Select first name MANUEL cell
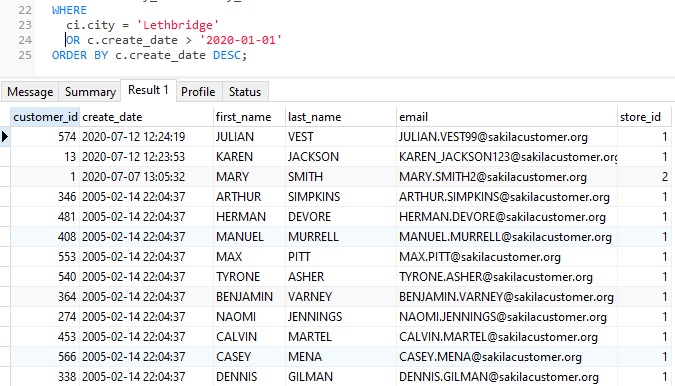Screen dimensions: 675x386 point(249,237)
